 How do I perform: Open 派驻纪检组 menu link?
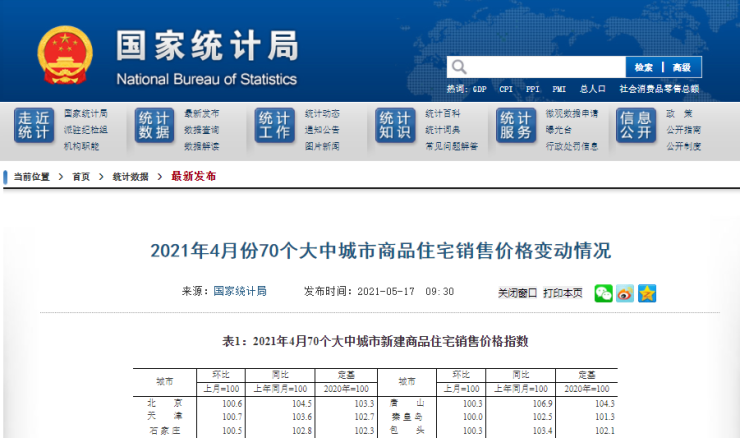86,129
